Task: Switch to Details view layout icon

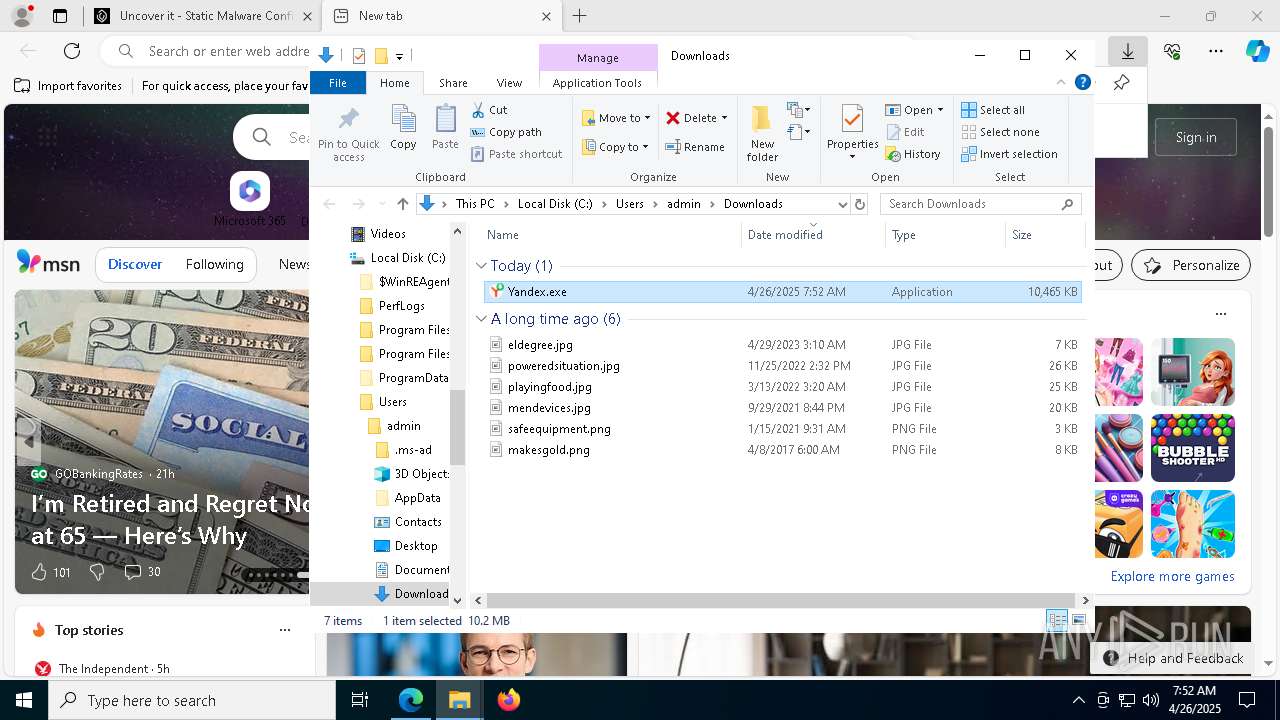Action: (x=1057, y=621)
